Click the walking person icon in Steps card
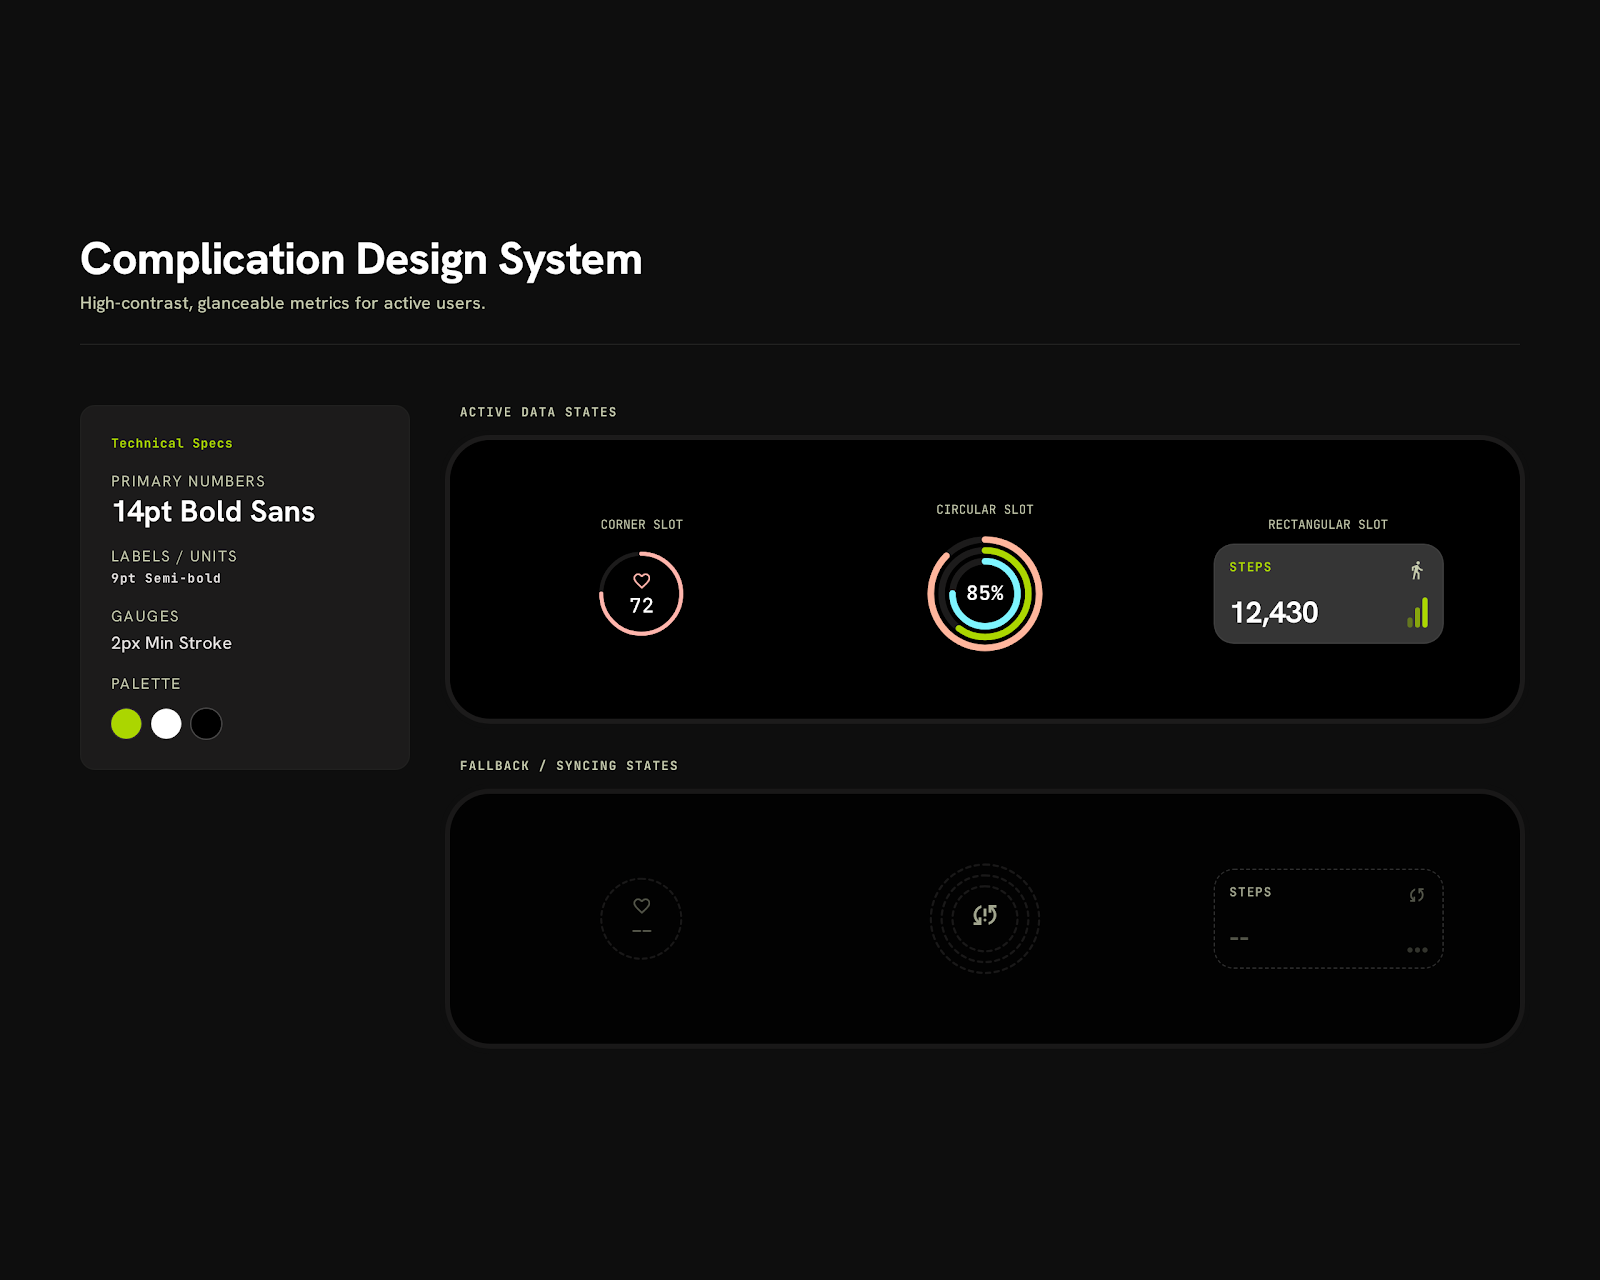This screenshot has width=1600, height=1280. point(1417,570)
